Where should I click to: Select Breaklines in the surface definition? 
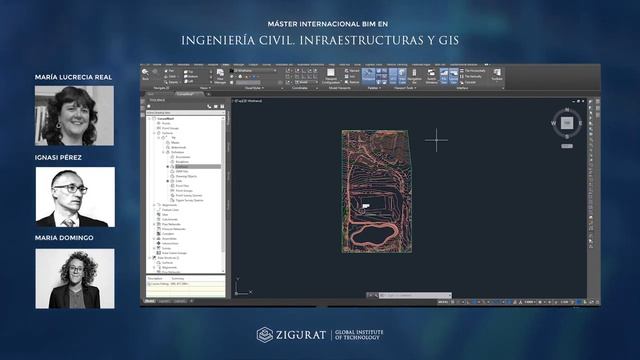[x=182, y=162]
